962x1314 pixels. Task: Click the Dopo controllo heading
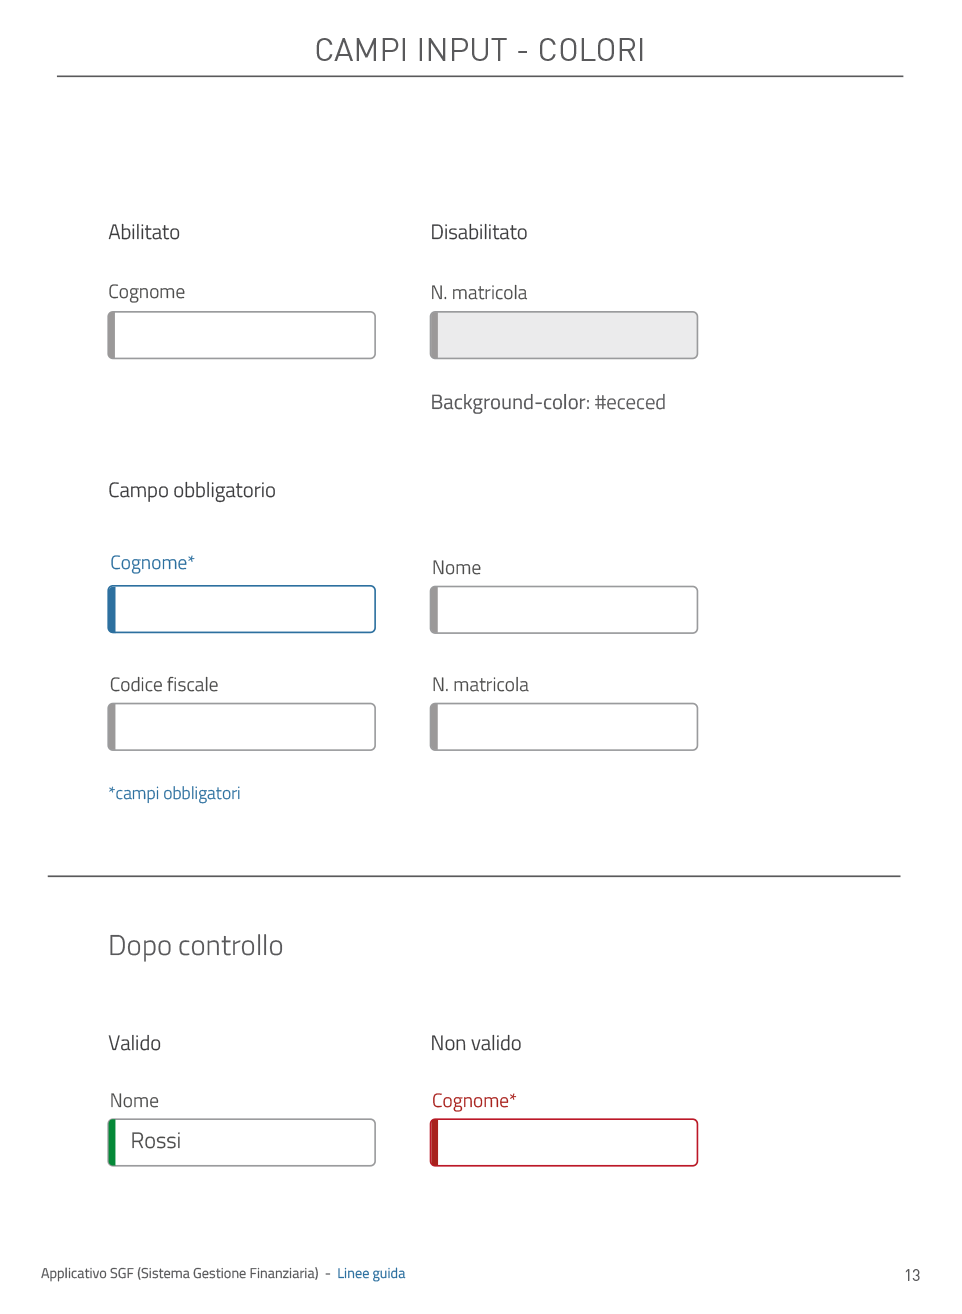point(196,946)
